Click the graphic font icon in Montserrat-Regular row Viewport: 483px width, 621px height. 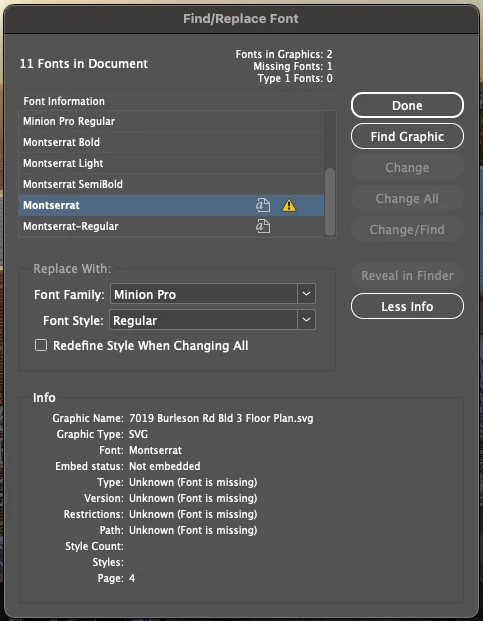tap(262, 227)
